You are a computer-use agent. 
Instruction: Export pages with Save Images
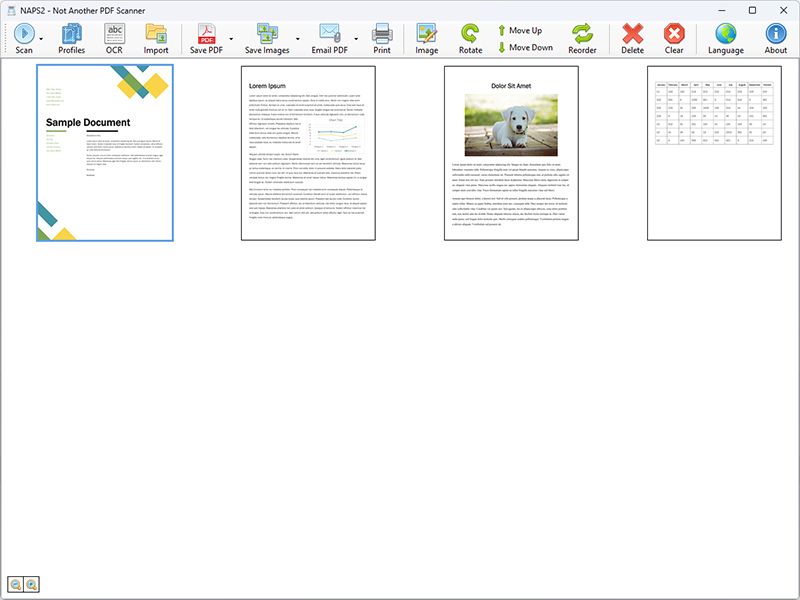pyautogui.click(x=267, y=39)
